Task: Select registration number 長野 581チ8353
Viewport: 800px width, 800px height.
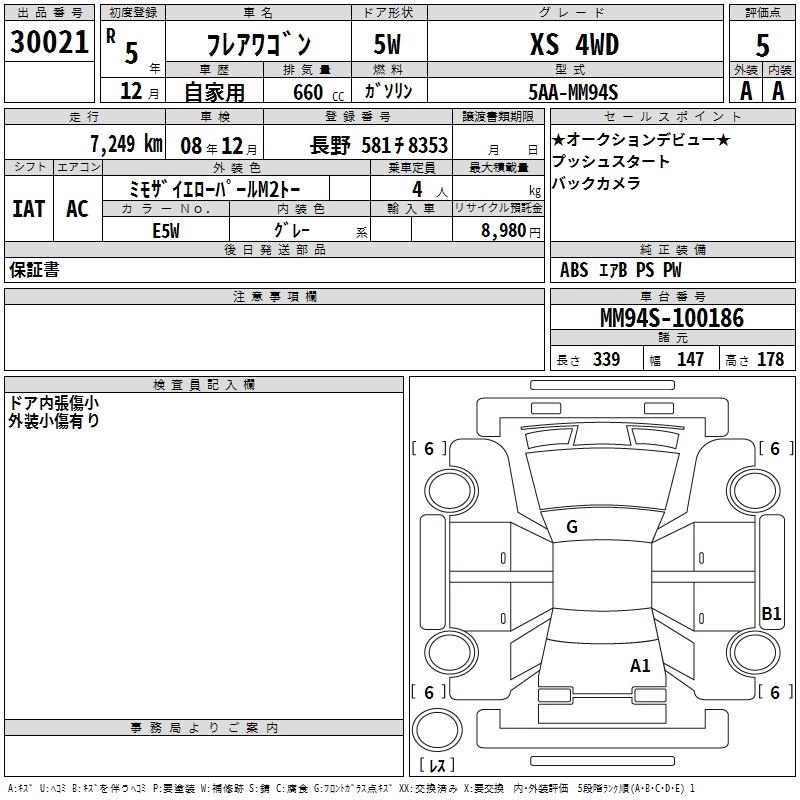Action: [379, 145]
